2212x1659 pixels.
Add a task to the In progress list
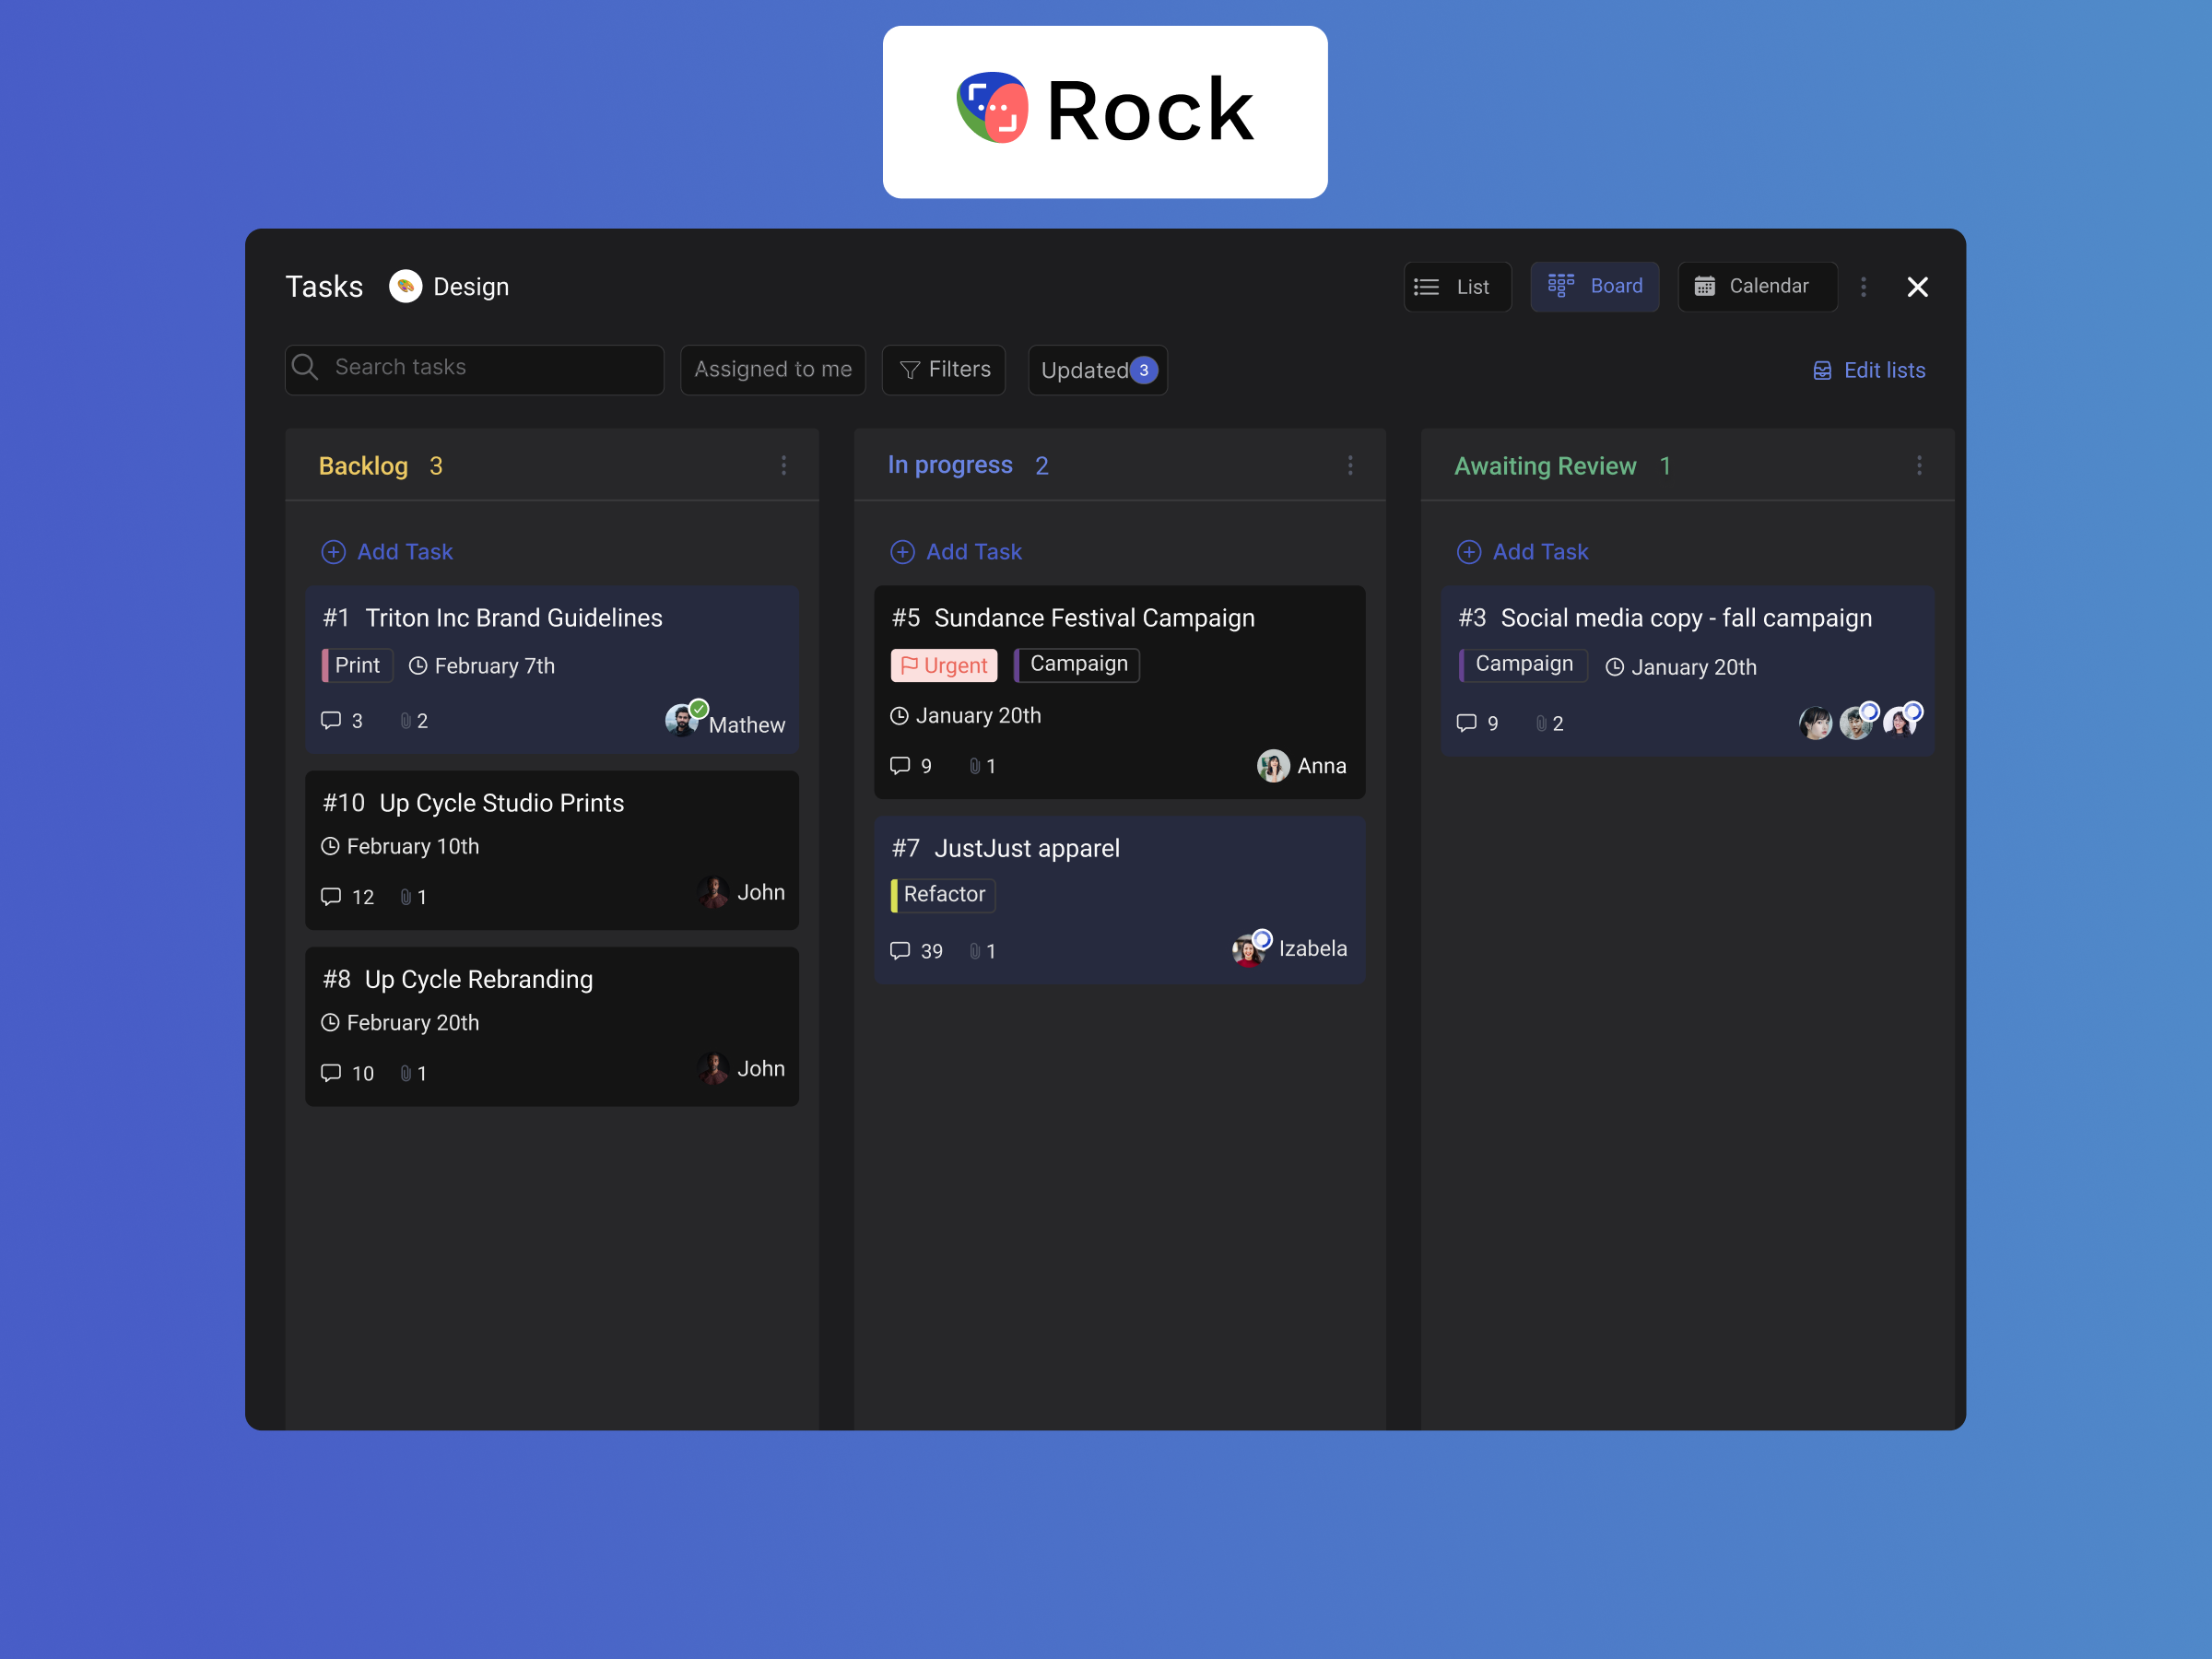(956, 552)
